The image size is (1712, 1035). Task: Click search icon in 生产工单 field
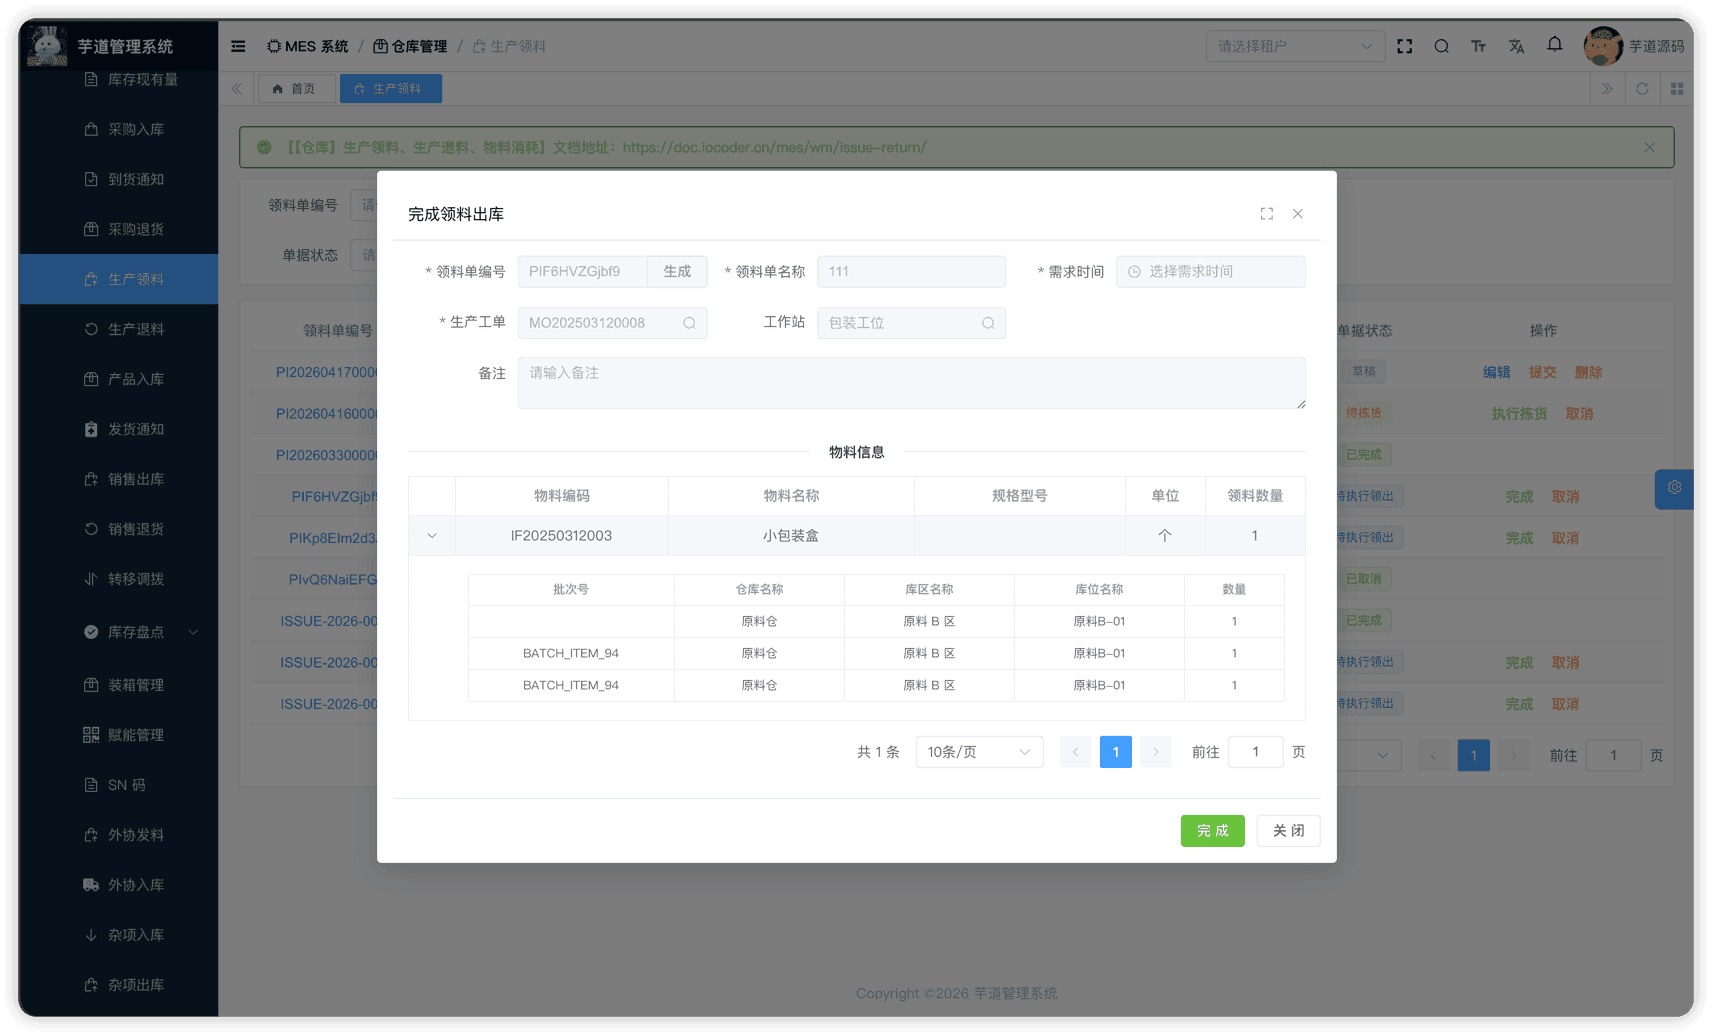pyautogui.click(x=689, y=323)
